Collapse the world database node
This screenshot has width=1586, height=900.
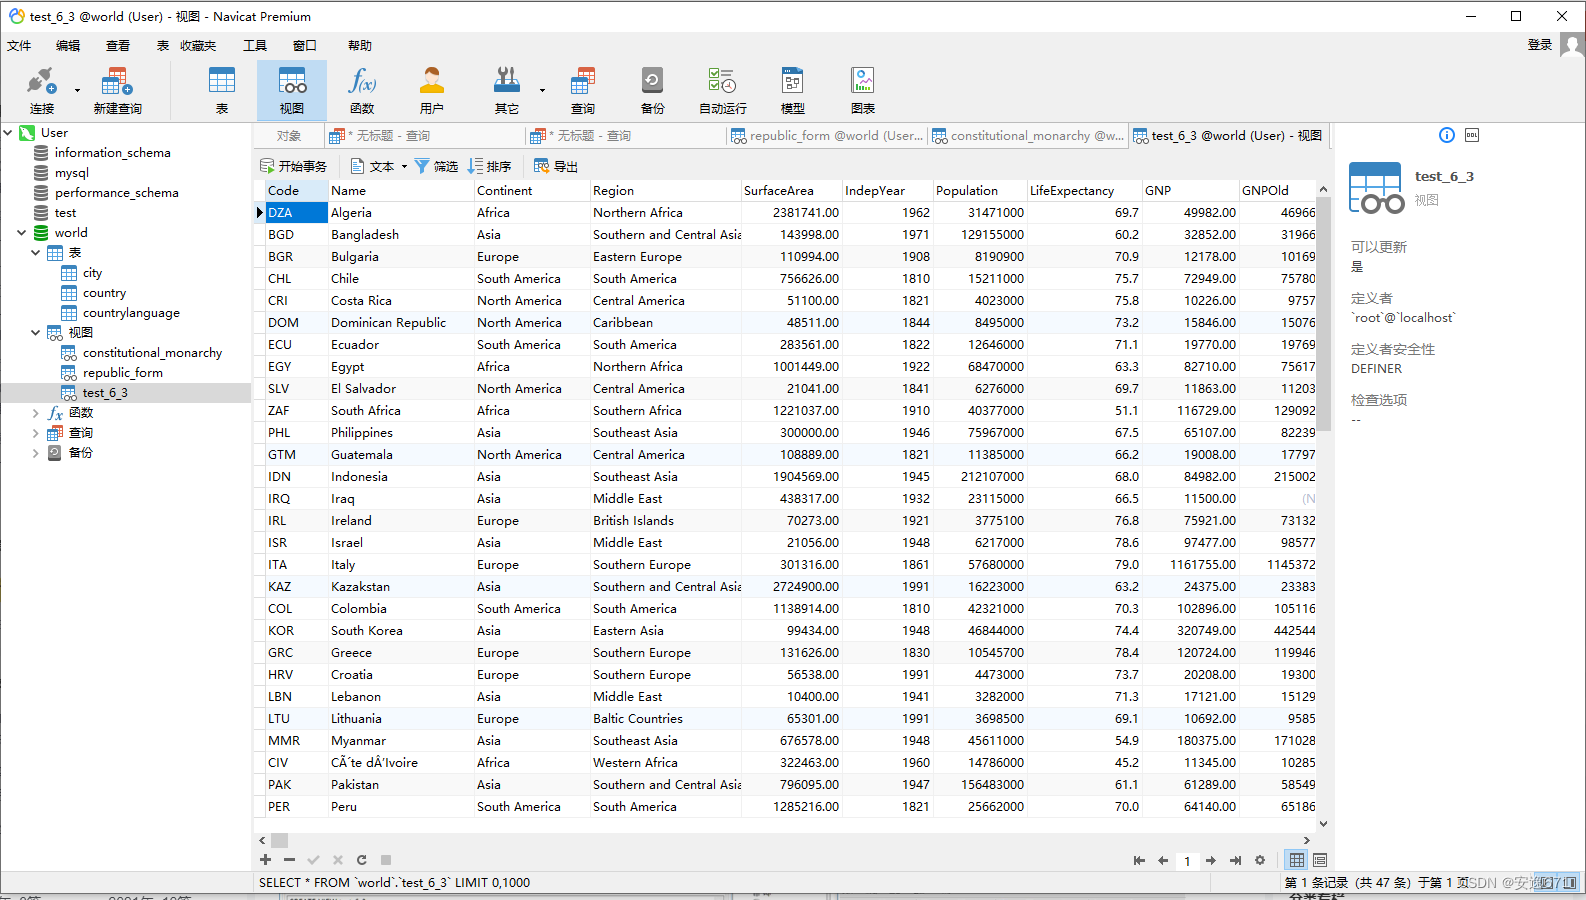coord(22,232)
